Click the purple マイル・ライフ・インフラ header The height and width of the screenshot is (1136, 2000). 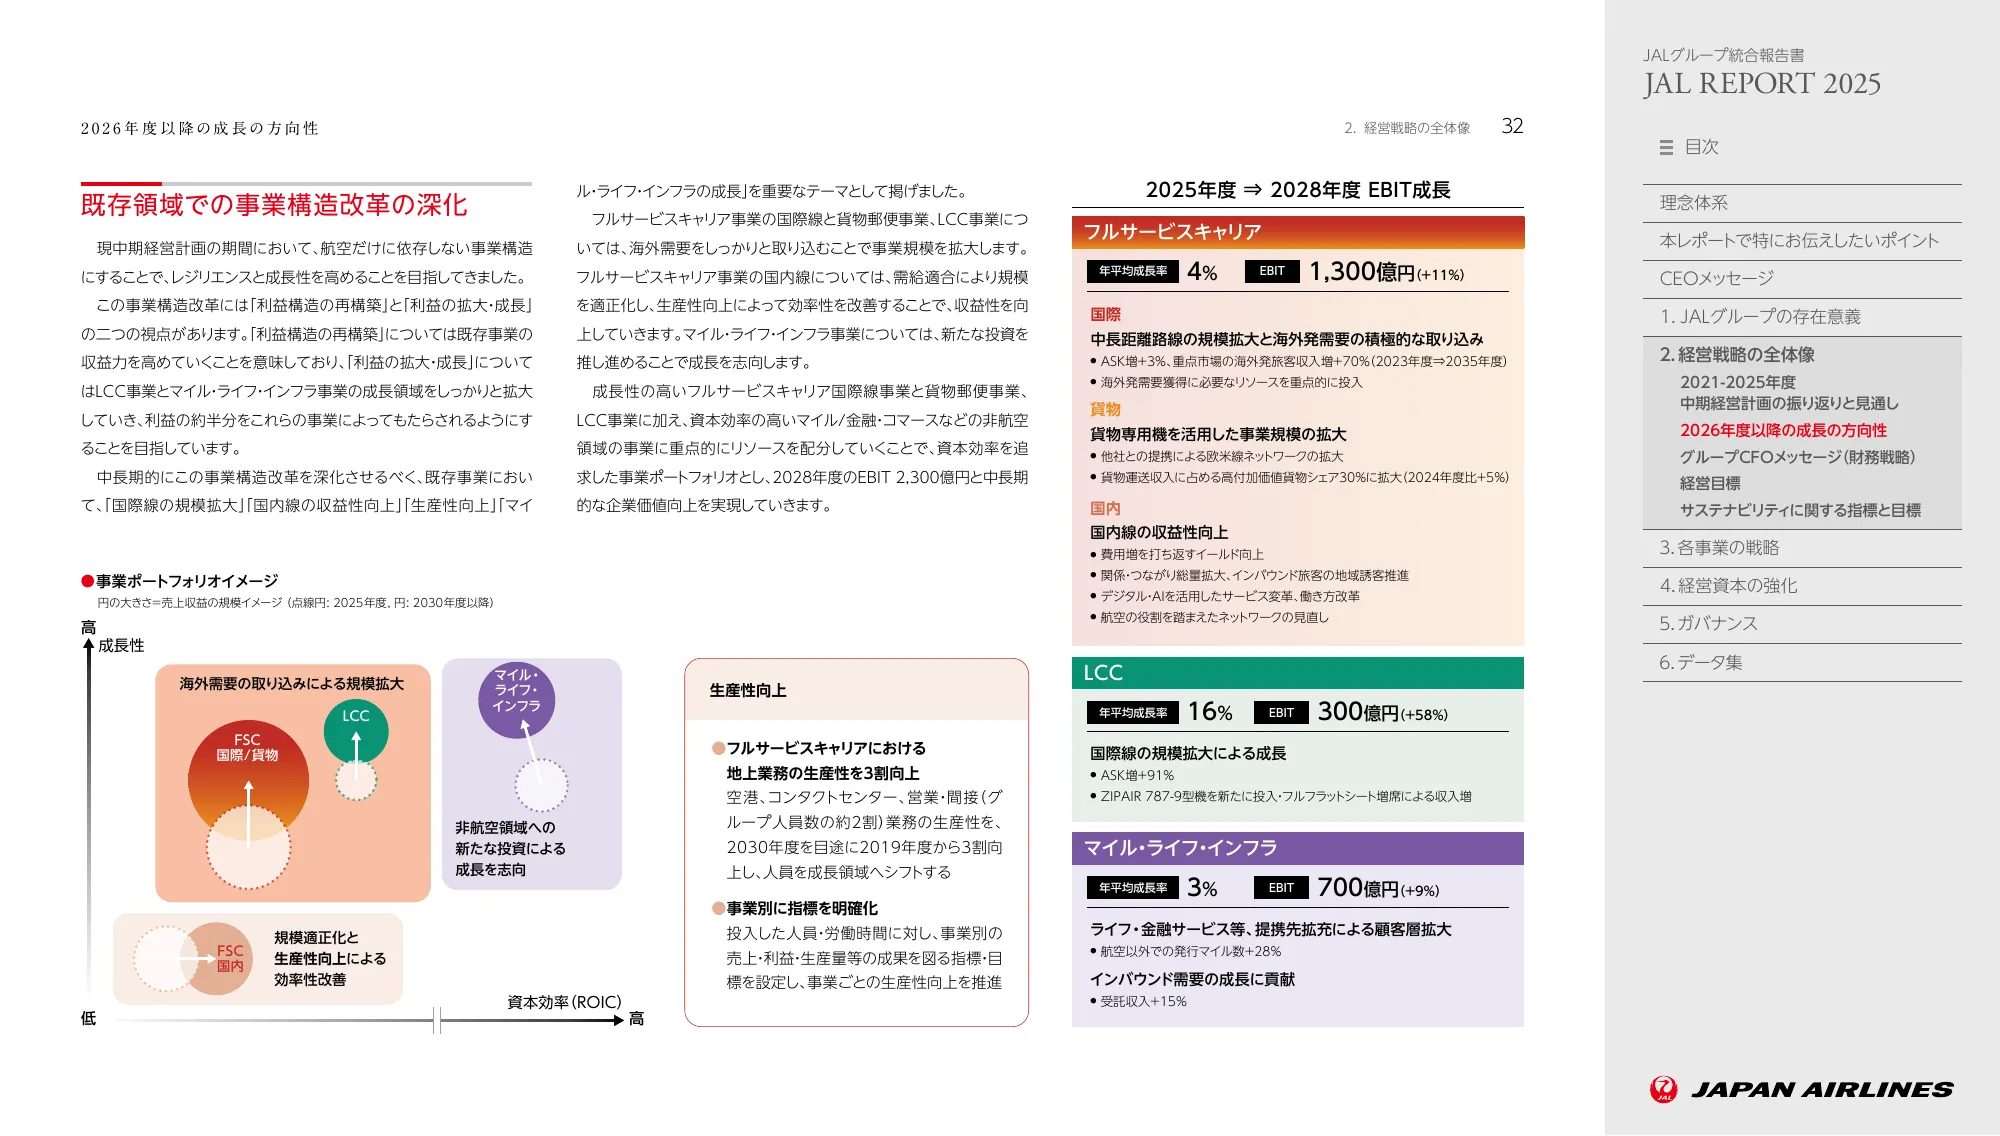tap(1298, 848)
